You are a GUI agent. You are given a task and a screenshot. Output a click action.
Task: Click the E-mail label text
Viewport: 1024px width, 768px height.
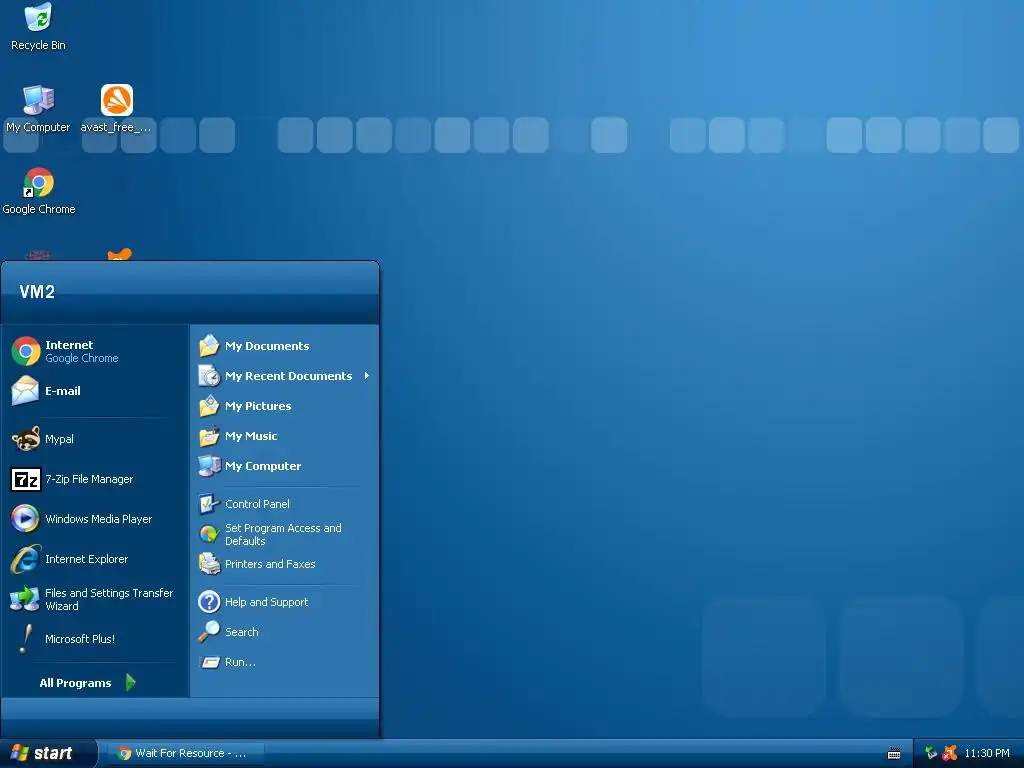(63, 391)
